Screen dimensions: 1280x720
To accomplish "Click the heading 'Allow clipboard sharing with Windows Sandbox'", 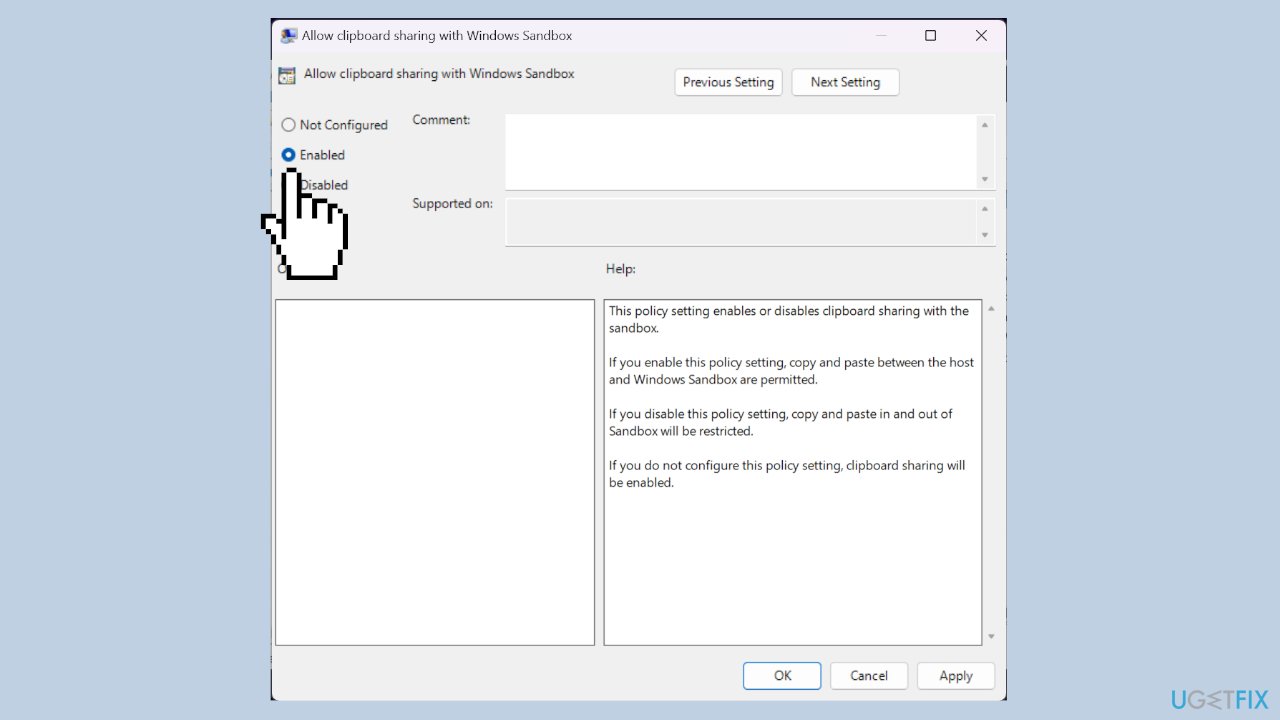I will coord(439,74).
